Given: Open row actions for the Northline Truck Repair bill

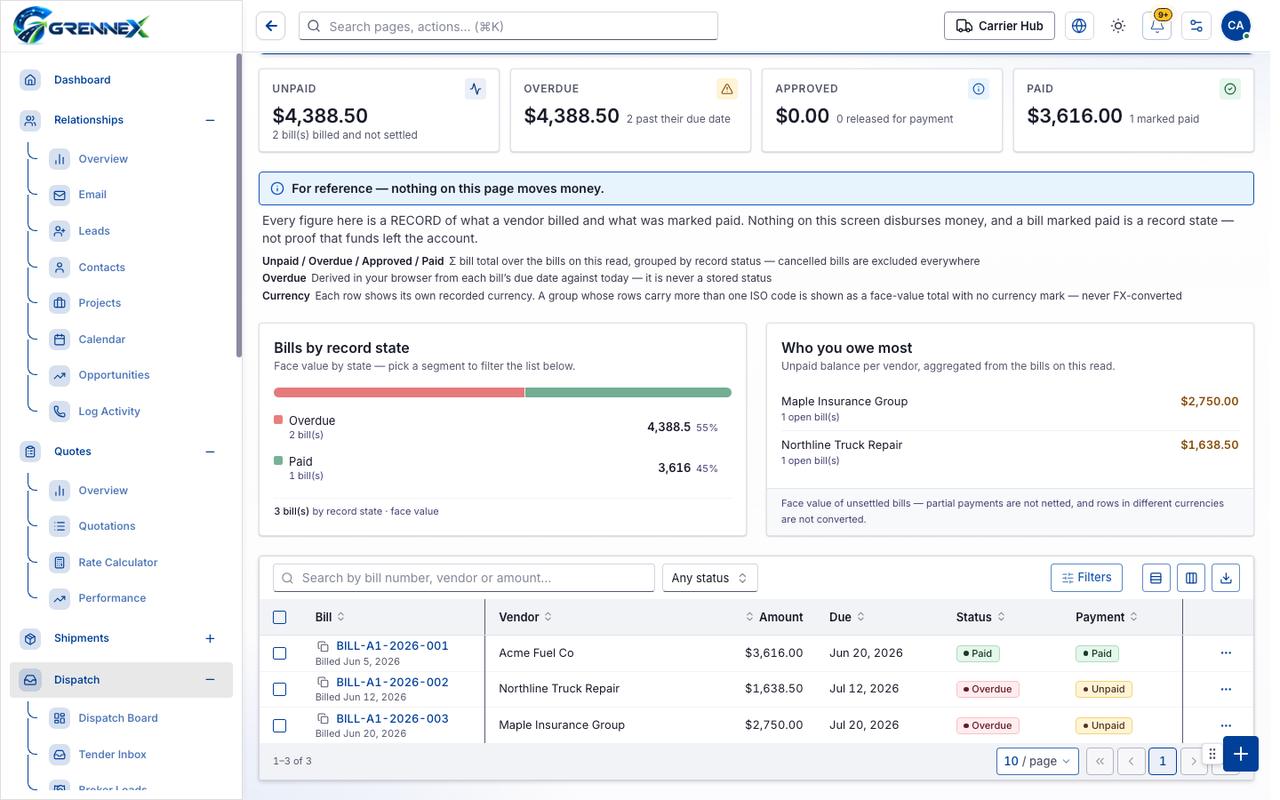Looking at the screenshot, I should pos(1226,689).
